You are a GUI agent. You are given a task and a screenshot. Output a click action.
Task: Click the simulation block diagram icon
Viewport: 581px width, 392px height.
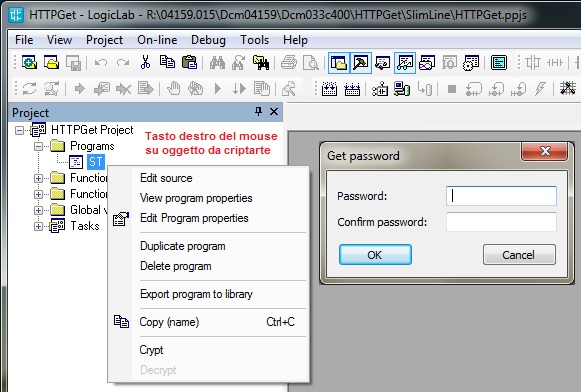[380, 89]
